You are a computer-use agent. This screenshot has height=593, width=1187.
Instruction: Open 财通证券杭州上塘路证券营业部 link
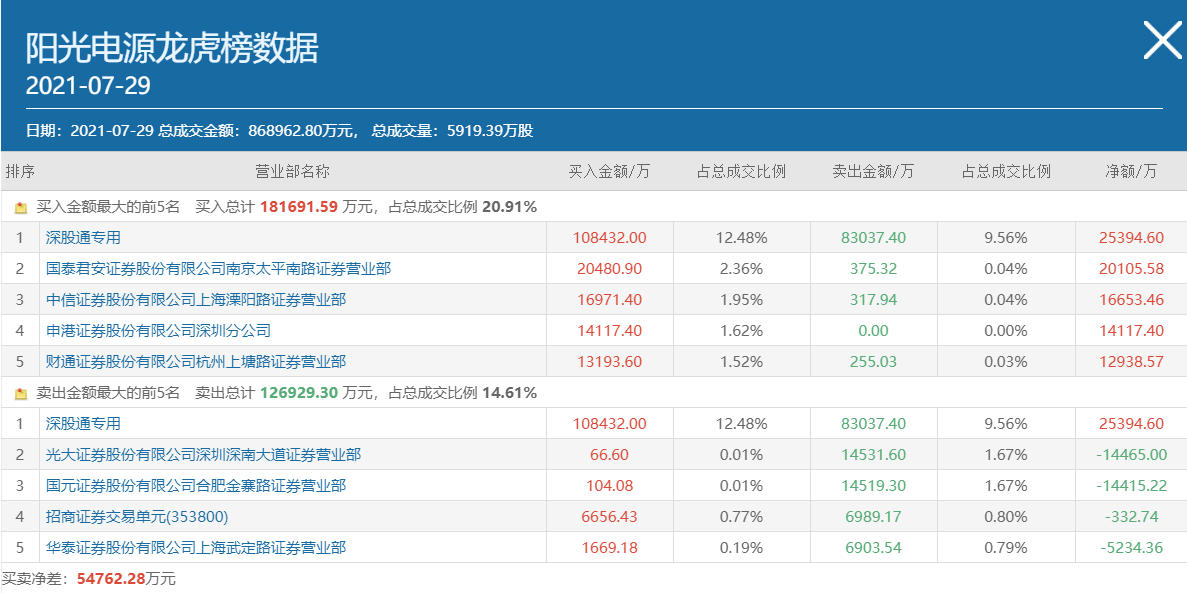coord(195,362)
